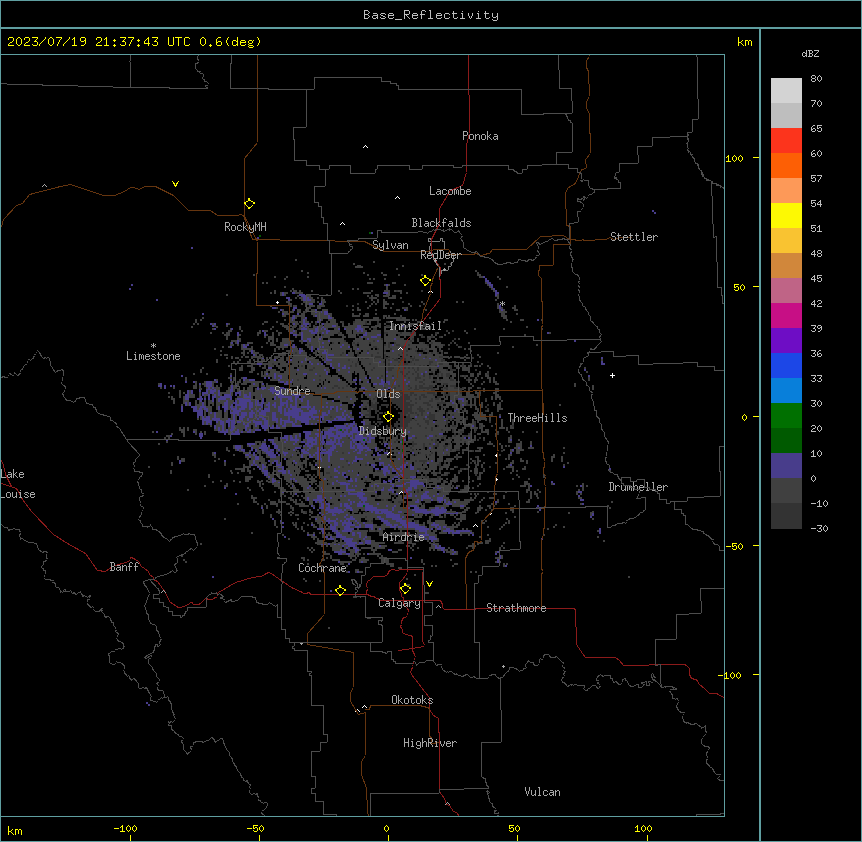Image resolution: width=862 pixels, height=842 pixels.
Task: Click the Sylvan city label
Action: pos(390,245)
